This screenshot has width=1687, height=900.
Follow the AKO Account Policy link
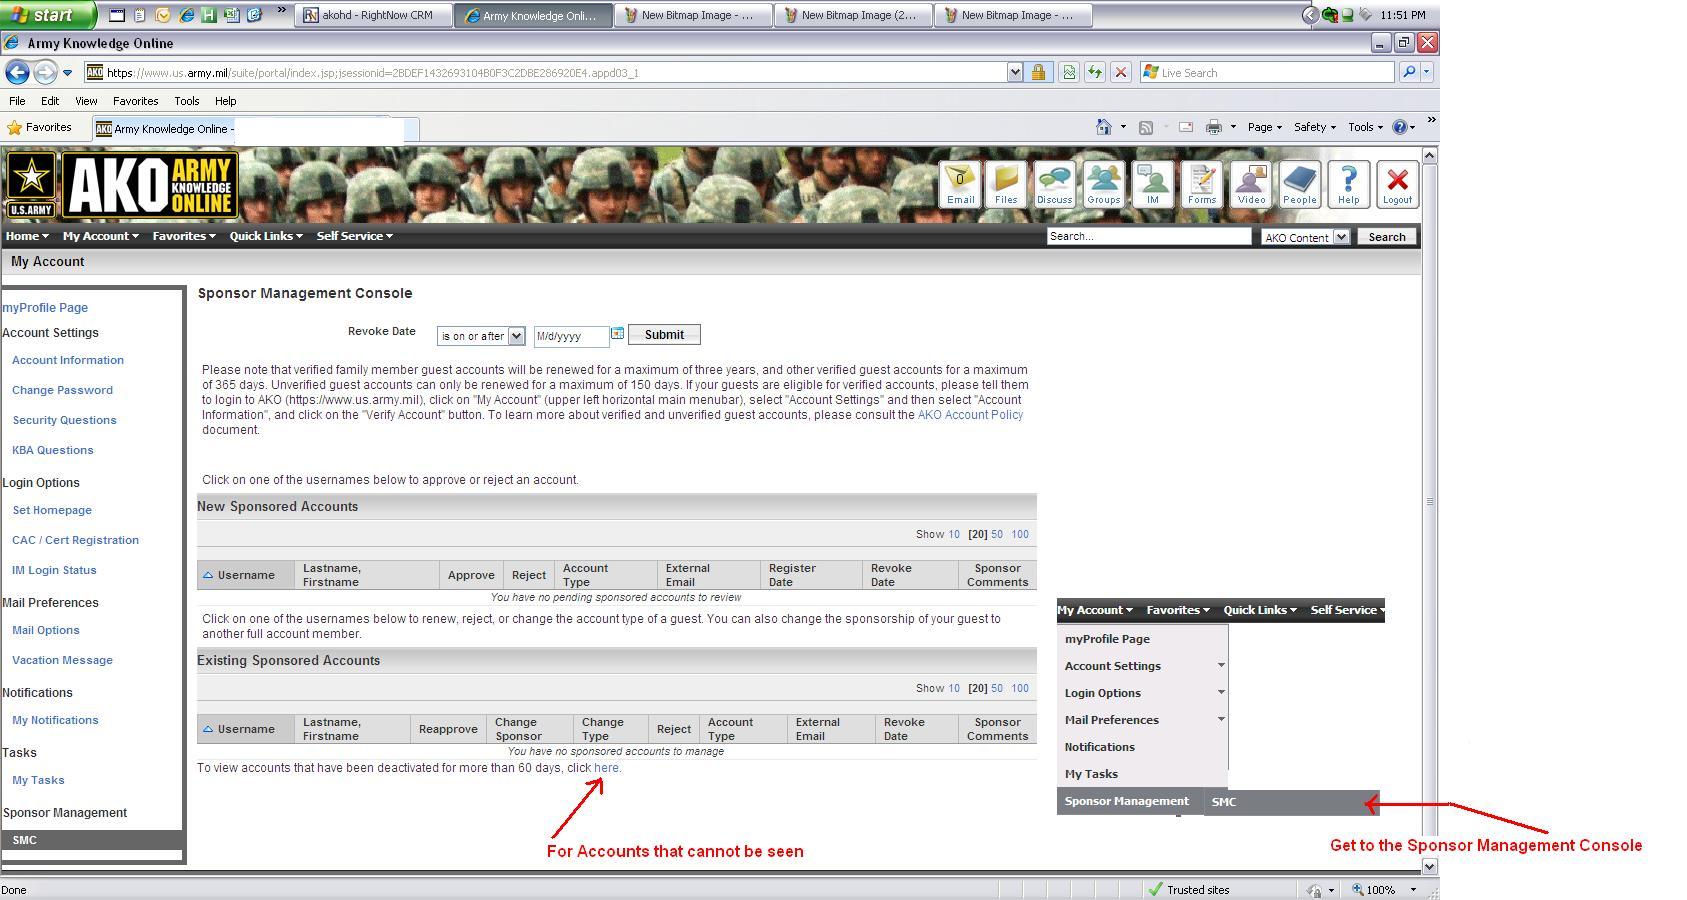(970, 415)
